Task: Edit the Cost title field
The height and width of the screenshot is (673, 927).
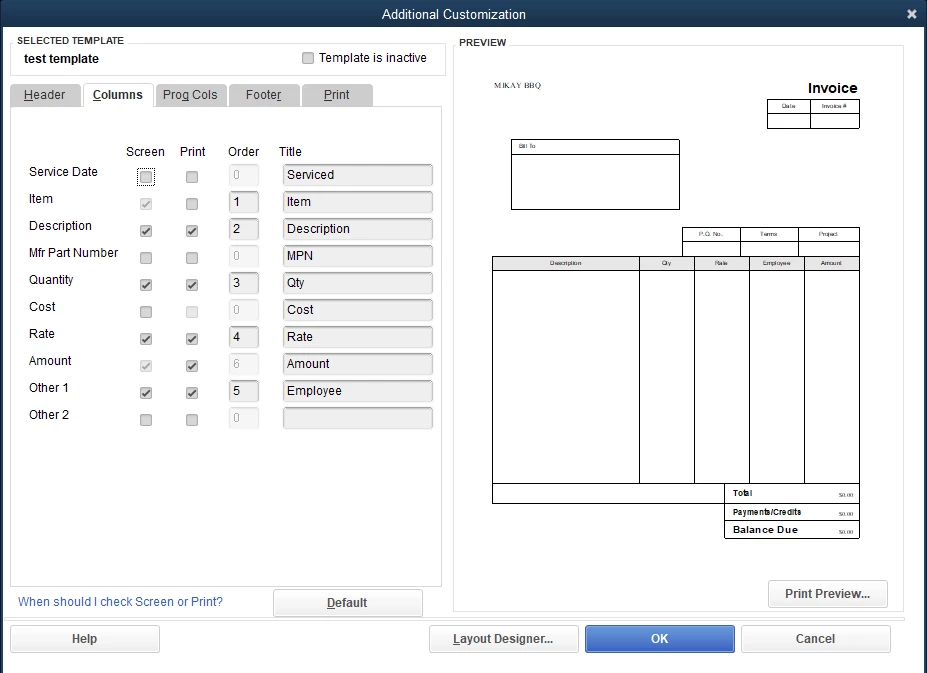Action: coord(358,310)
